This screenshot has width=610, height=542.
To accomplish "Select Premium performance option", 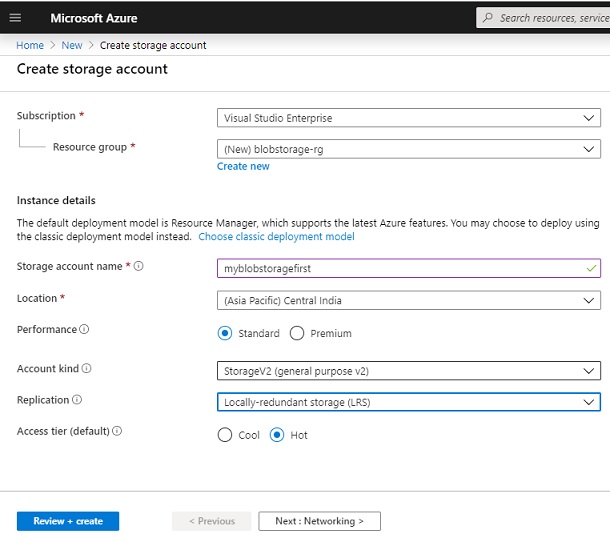I will coord(297,333).
